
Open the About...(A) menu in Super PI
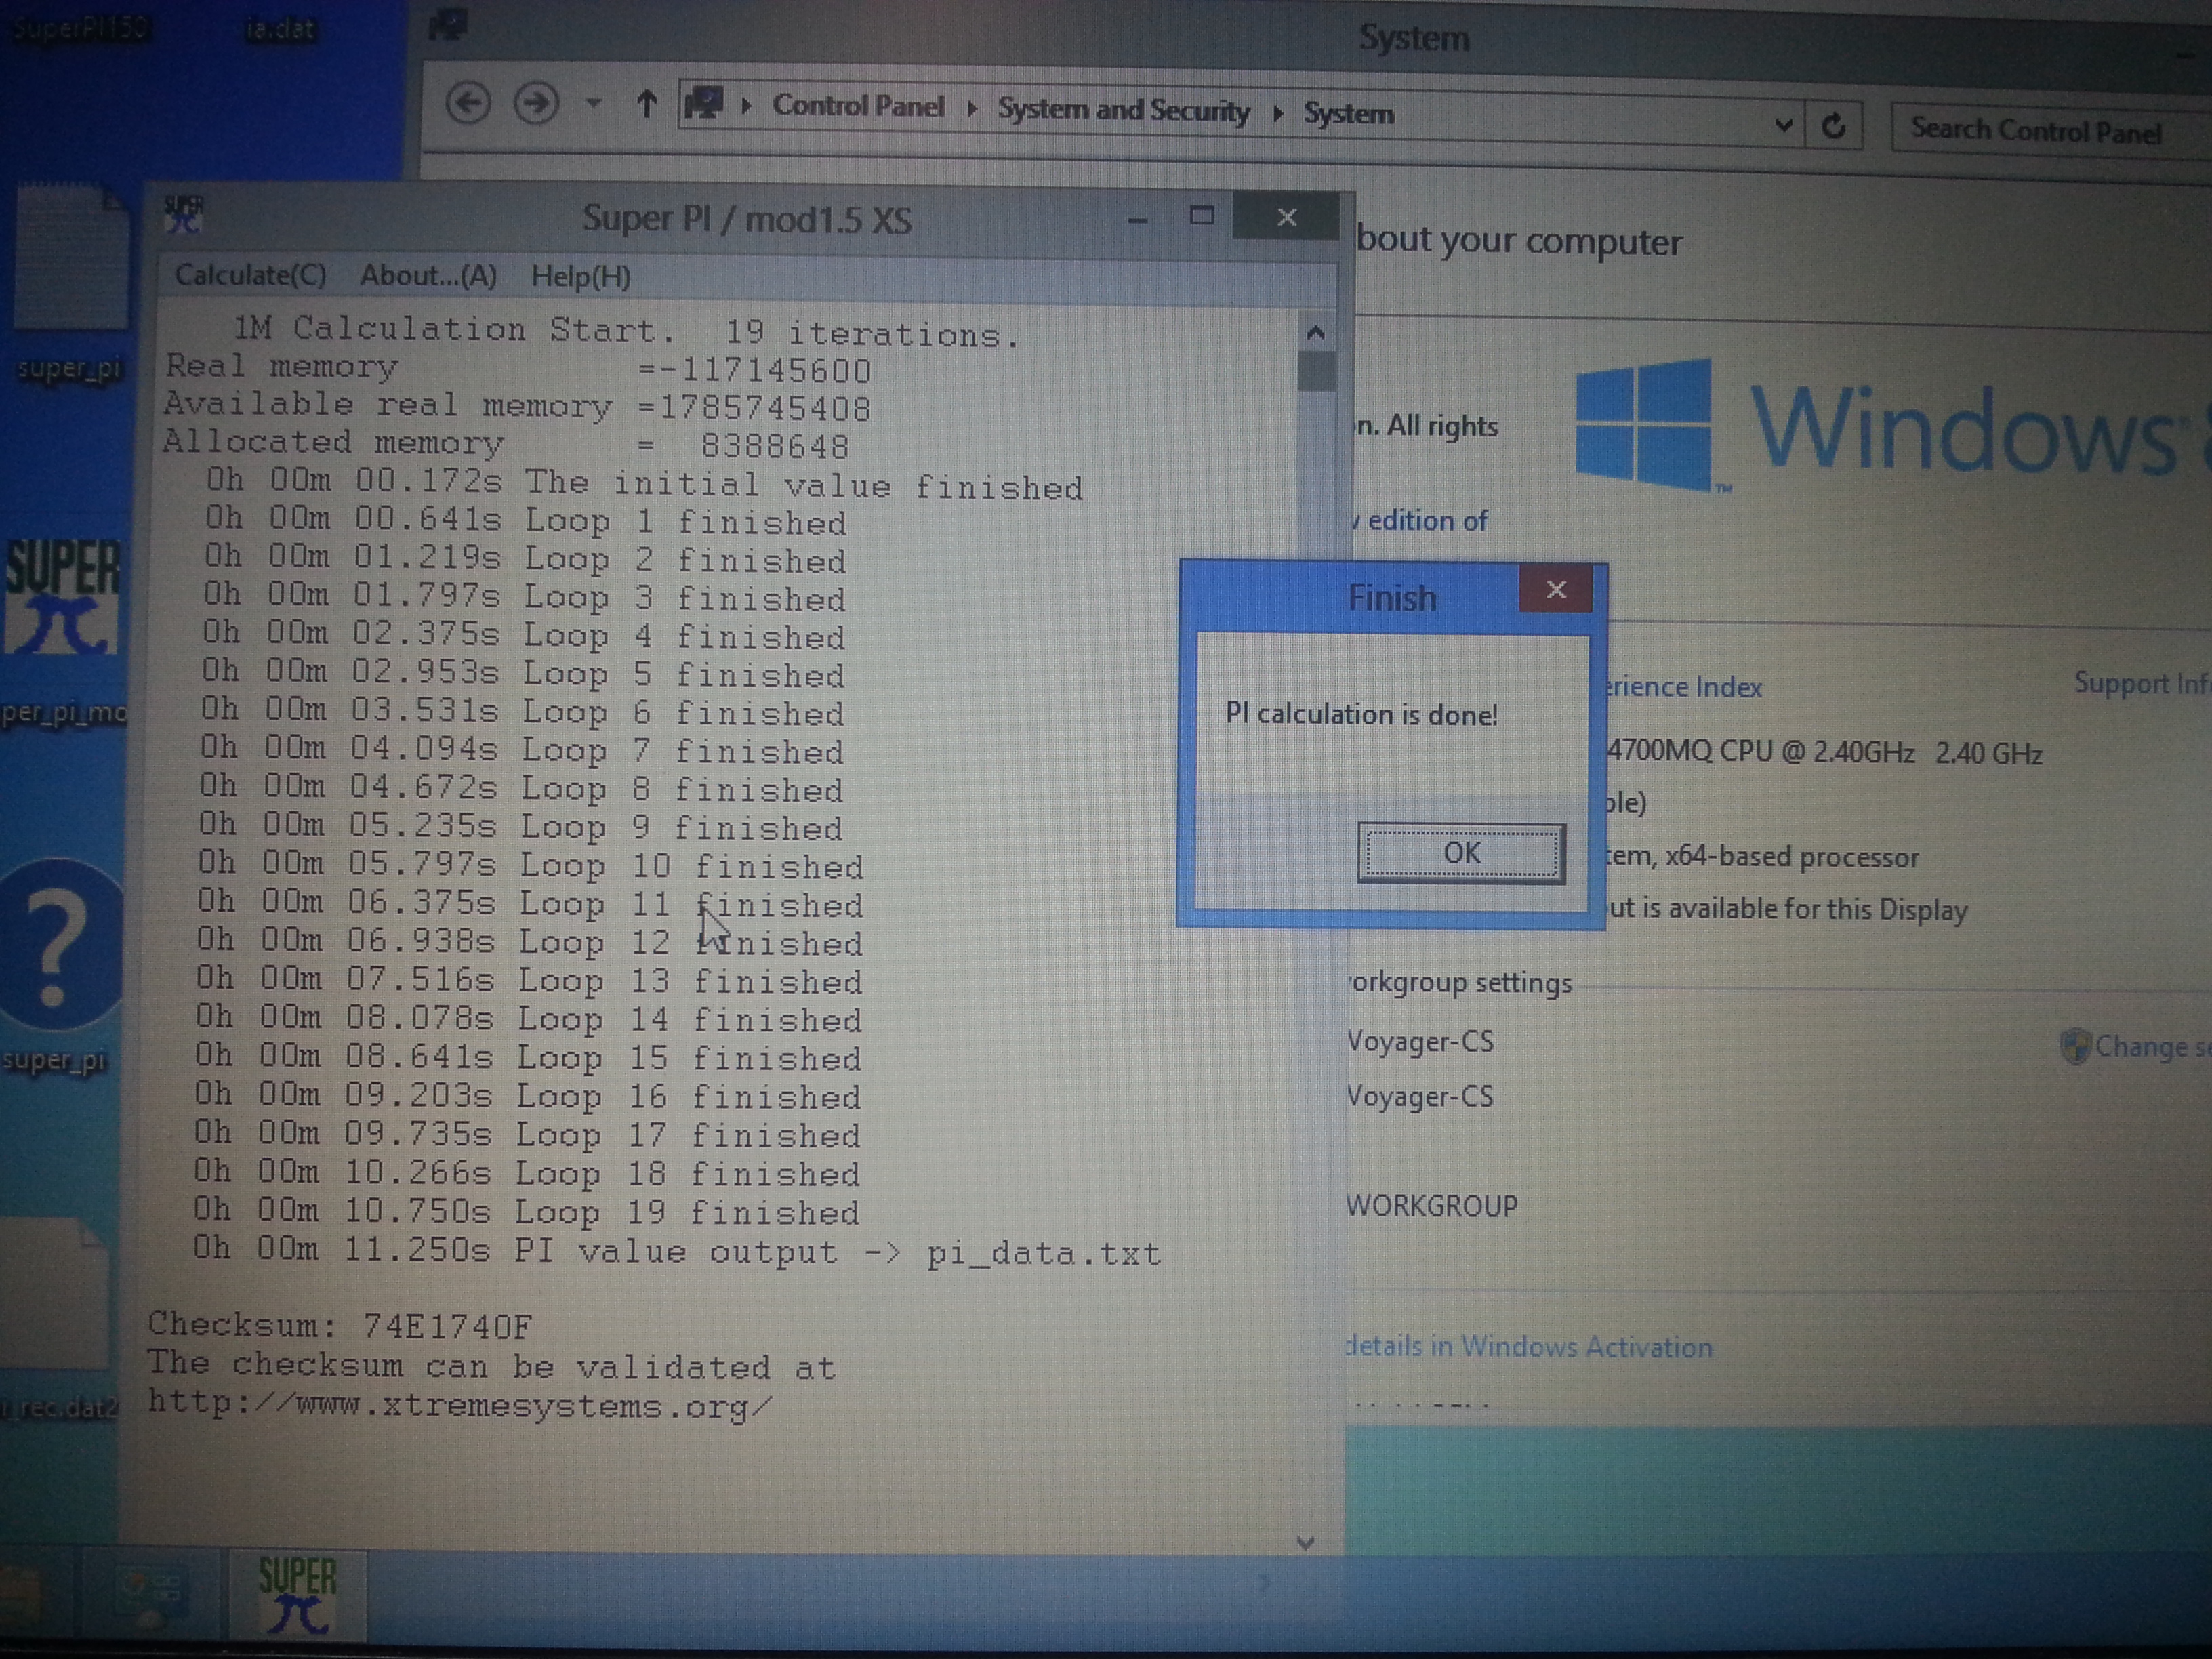(x=428, y=276)
